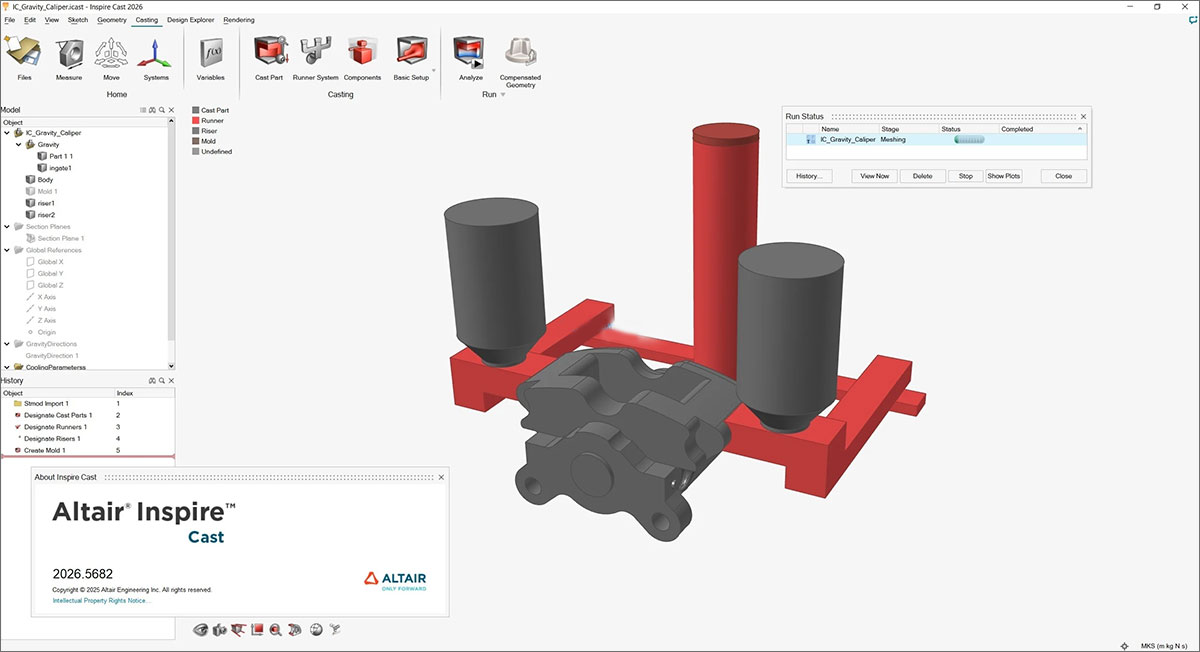Image resolution: width=1200 pixels, height=652 pixels.
Task: Toggle the Mold legend square
Action: point(196,141)
